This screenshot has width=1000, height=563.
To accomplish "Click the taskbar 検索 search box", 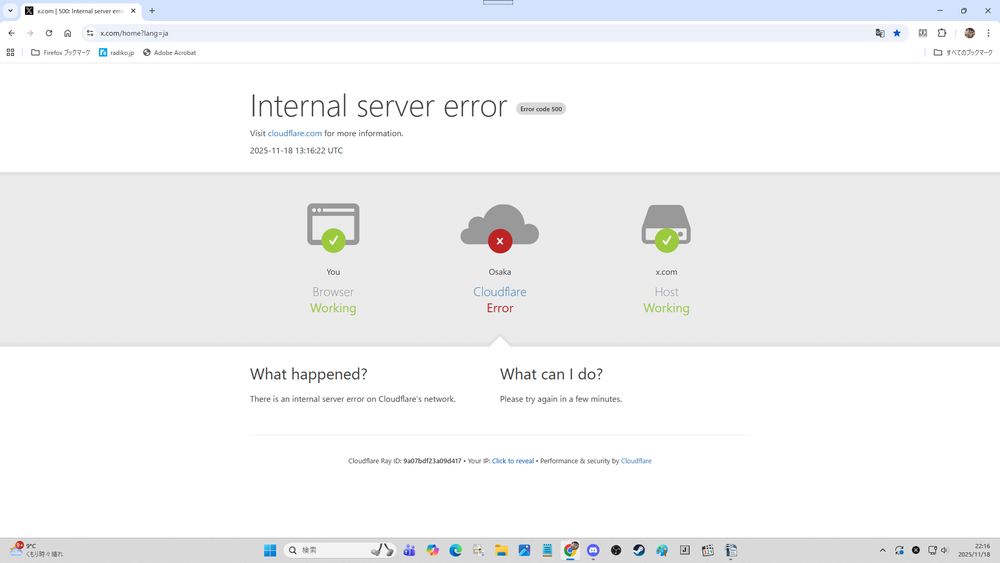I will (x=339, y=550).
